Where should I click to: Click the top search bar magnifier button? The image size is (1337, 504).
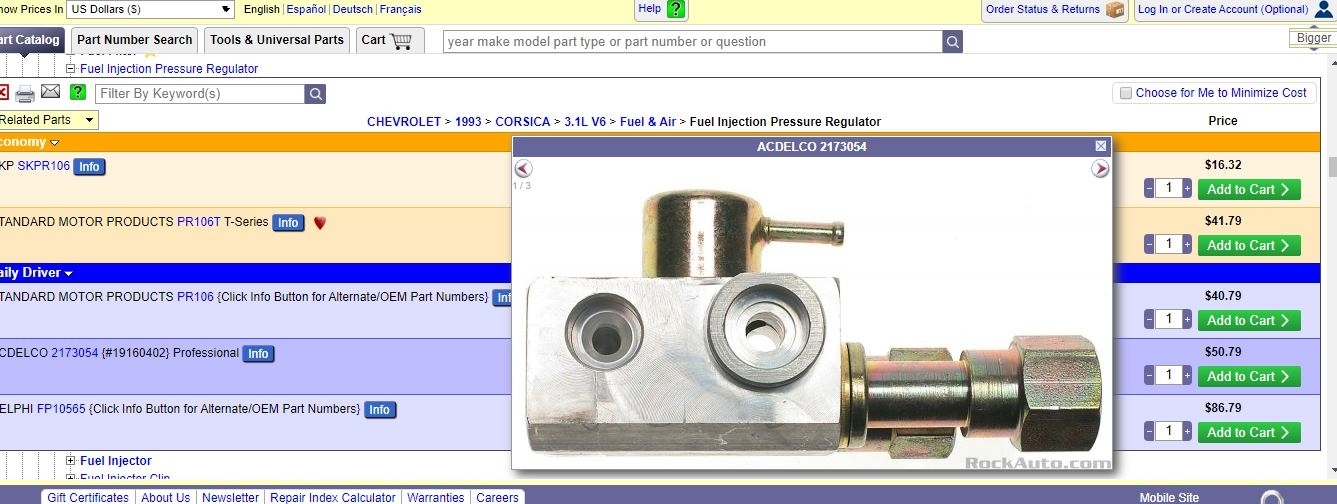point(953,42)
